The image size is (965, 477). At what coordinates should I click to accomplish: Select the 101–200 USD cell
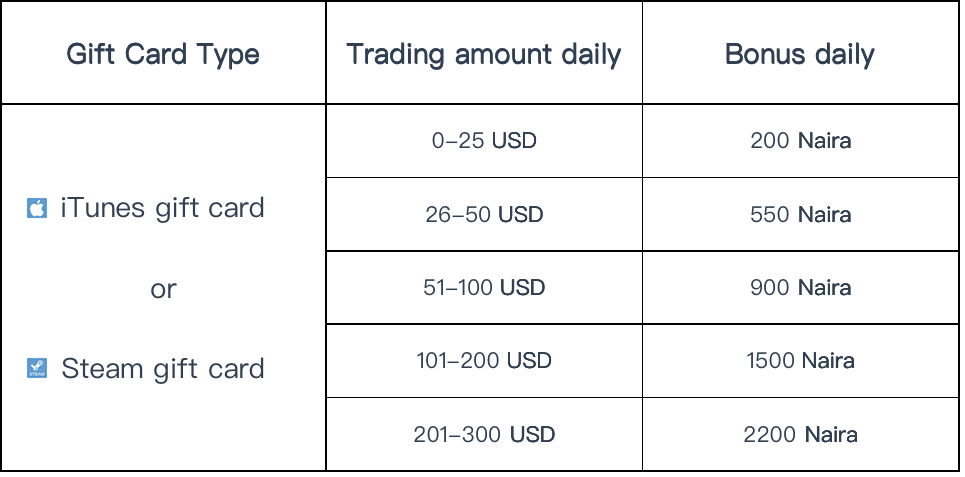point(484,361)
